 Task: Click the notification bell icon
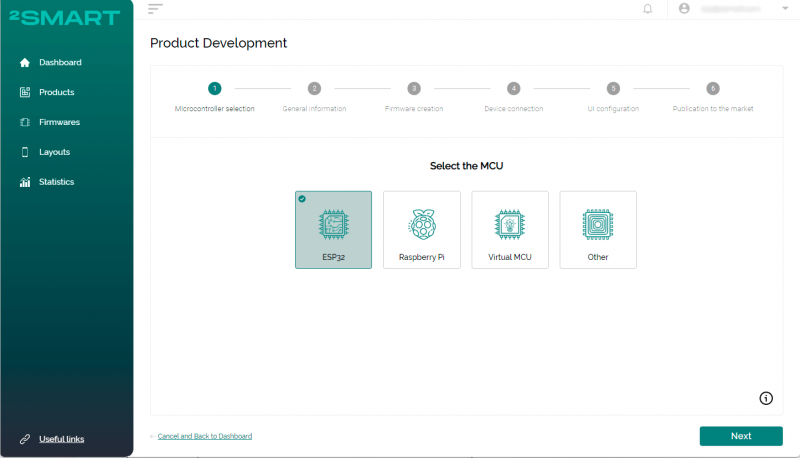tap(648, 9)
